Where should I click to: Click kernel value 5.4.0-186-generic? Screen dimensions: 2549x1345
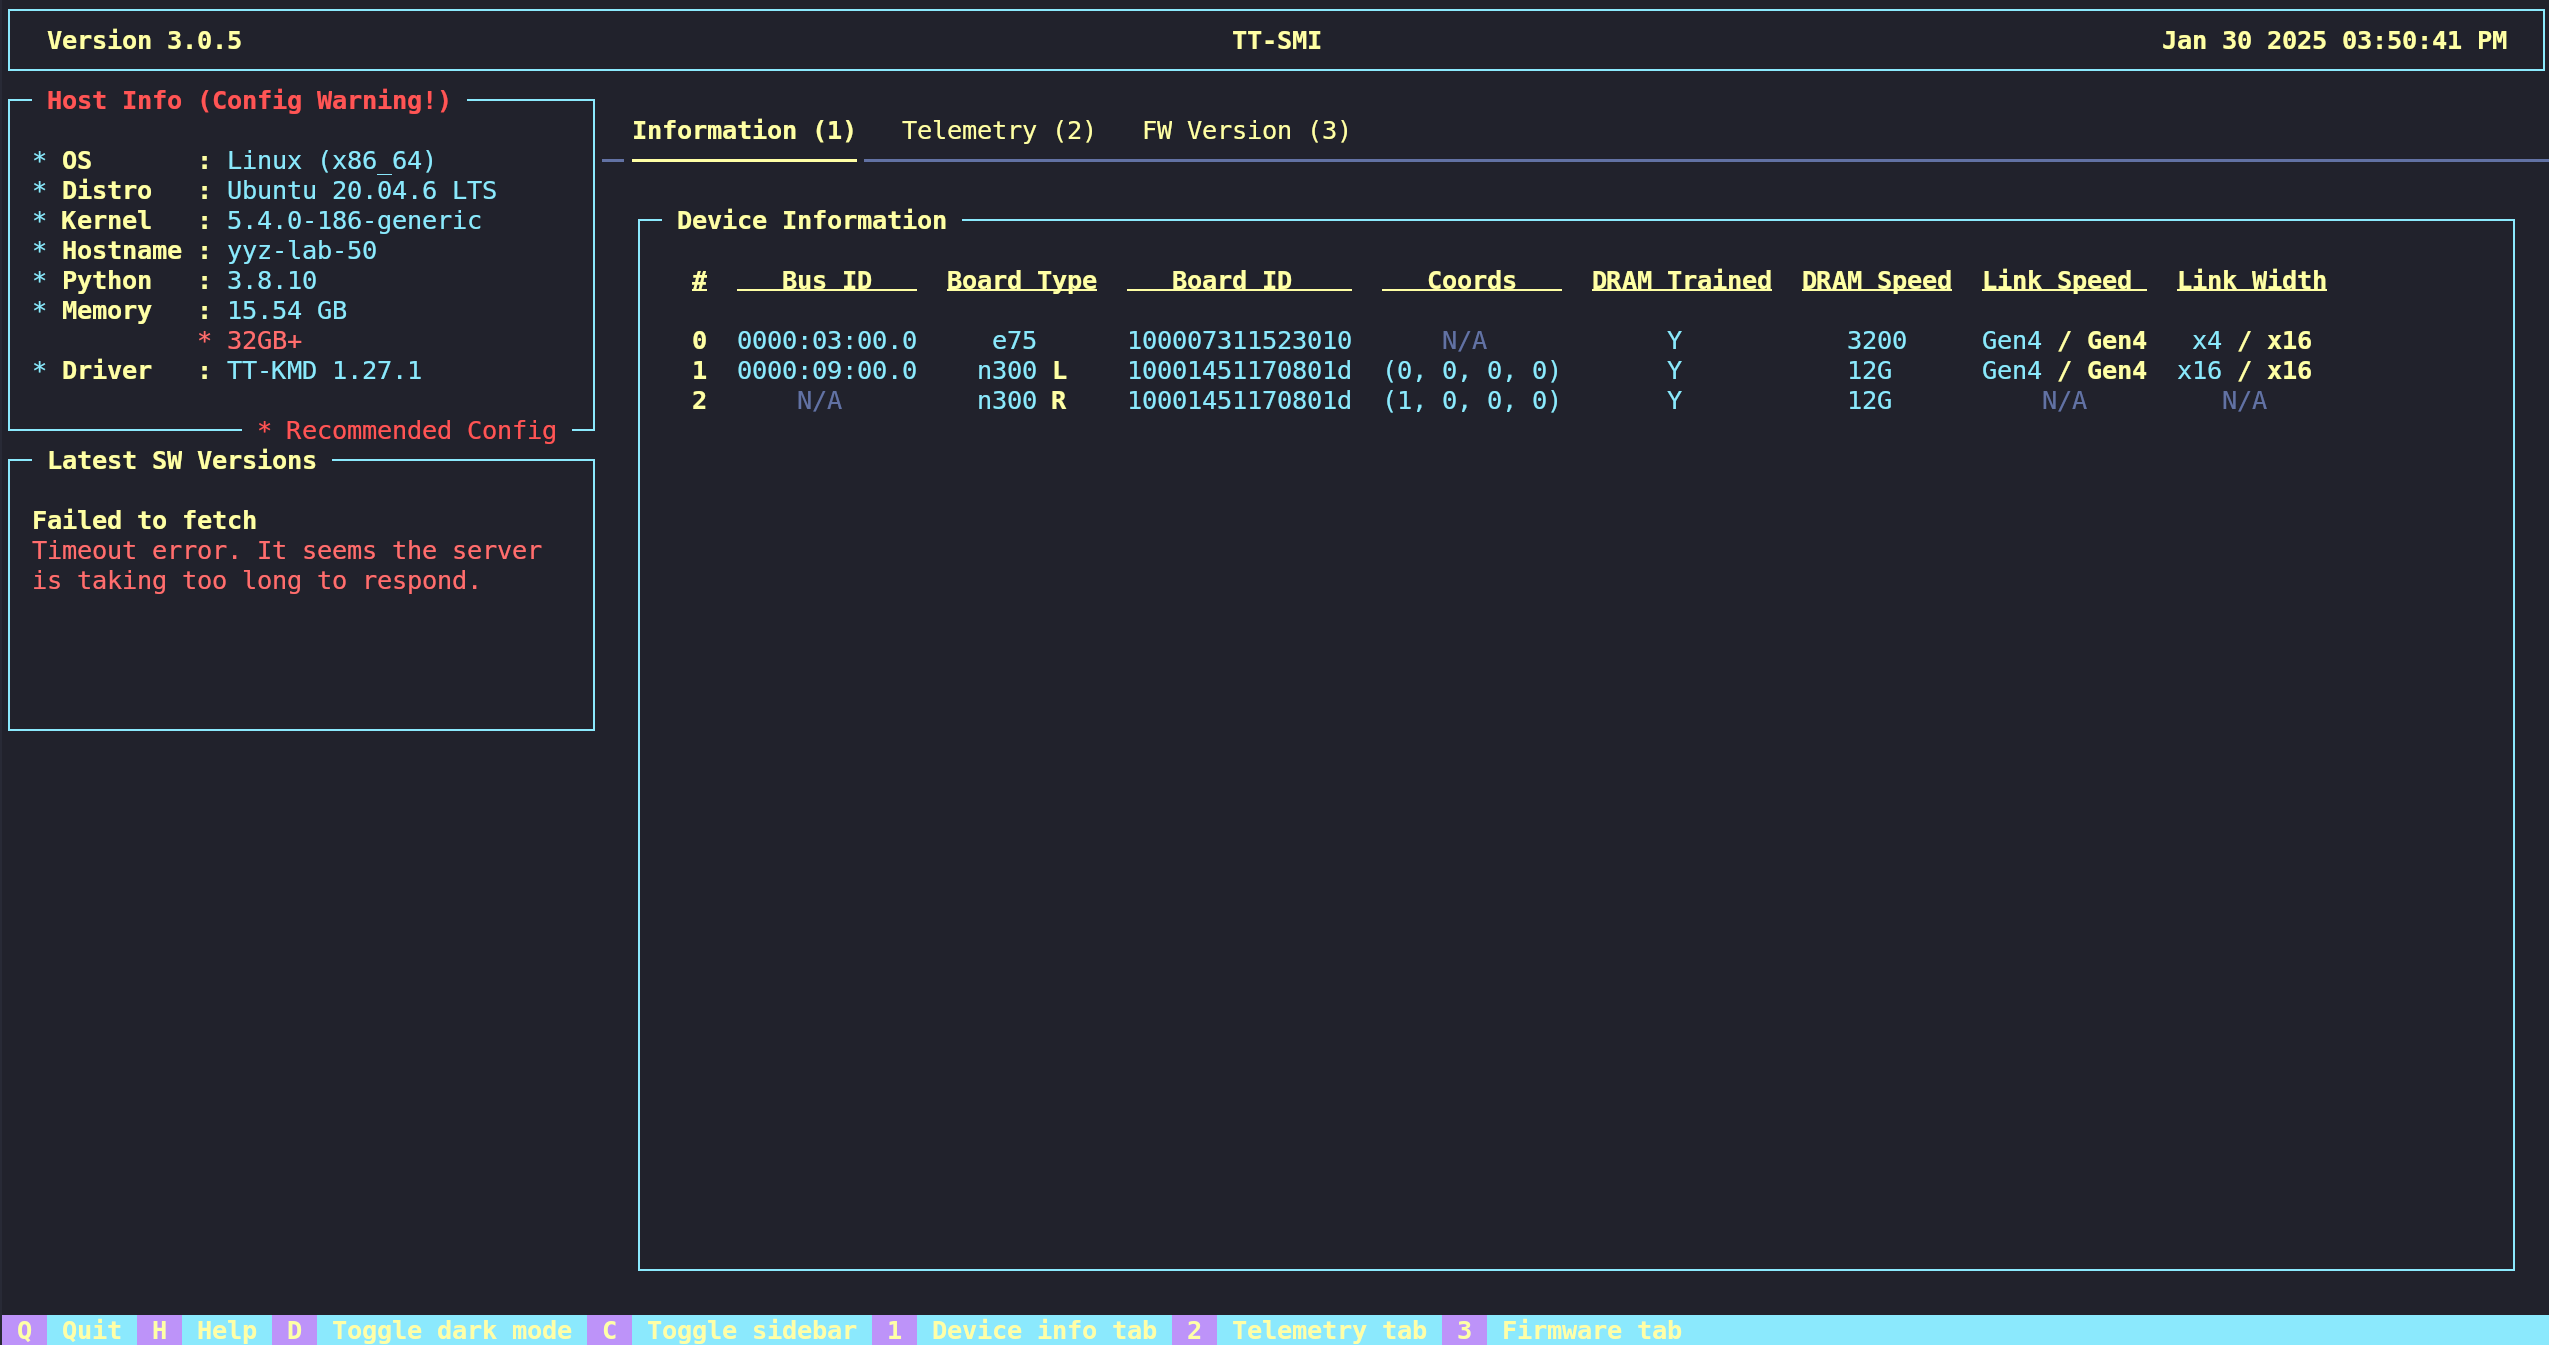(354, 221)
